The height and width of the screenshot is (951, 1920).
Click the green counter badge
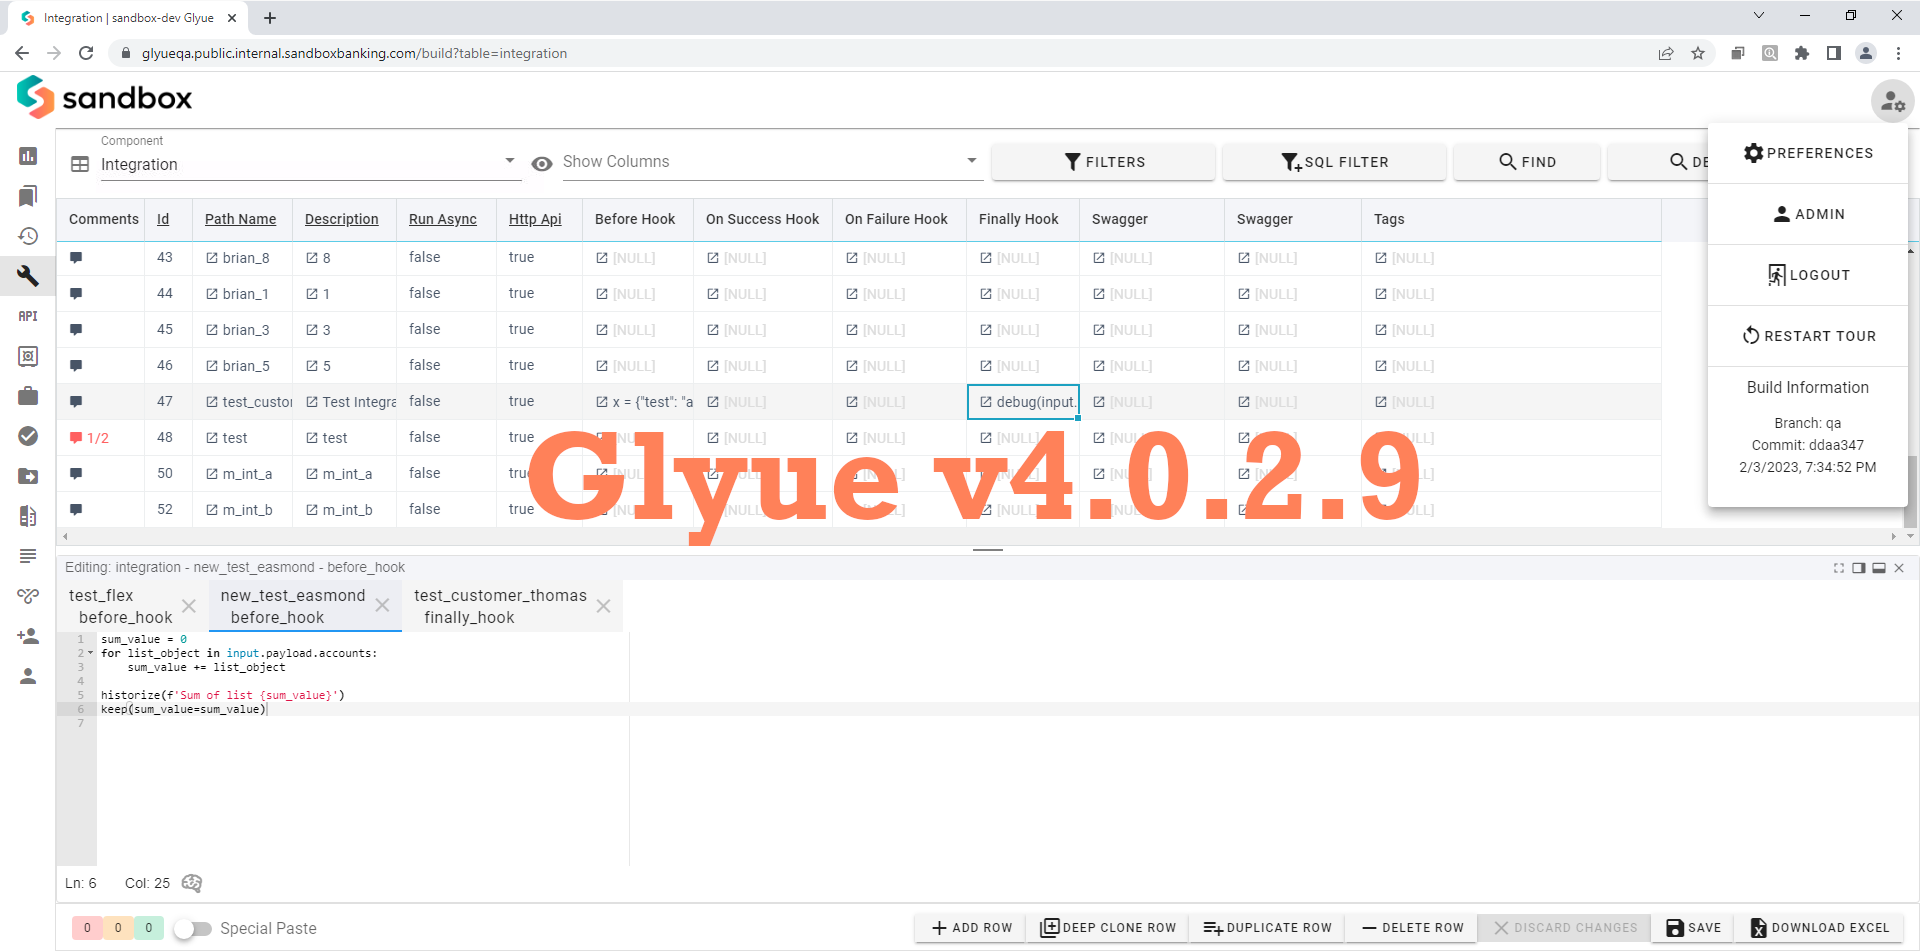(x=149, y=928)
